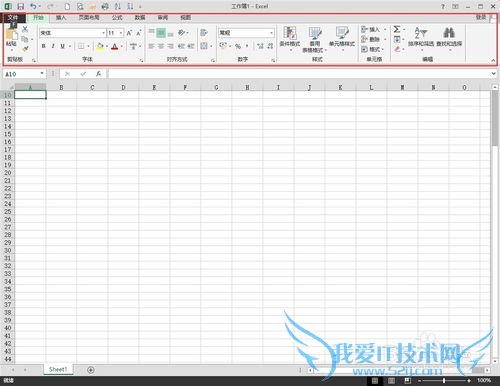
Task: Toggle Underline formatting
Action: 62,46
